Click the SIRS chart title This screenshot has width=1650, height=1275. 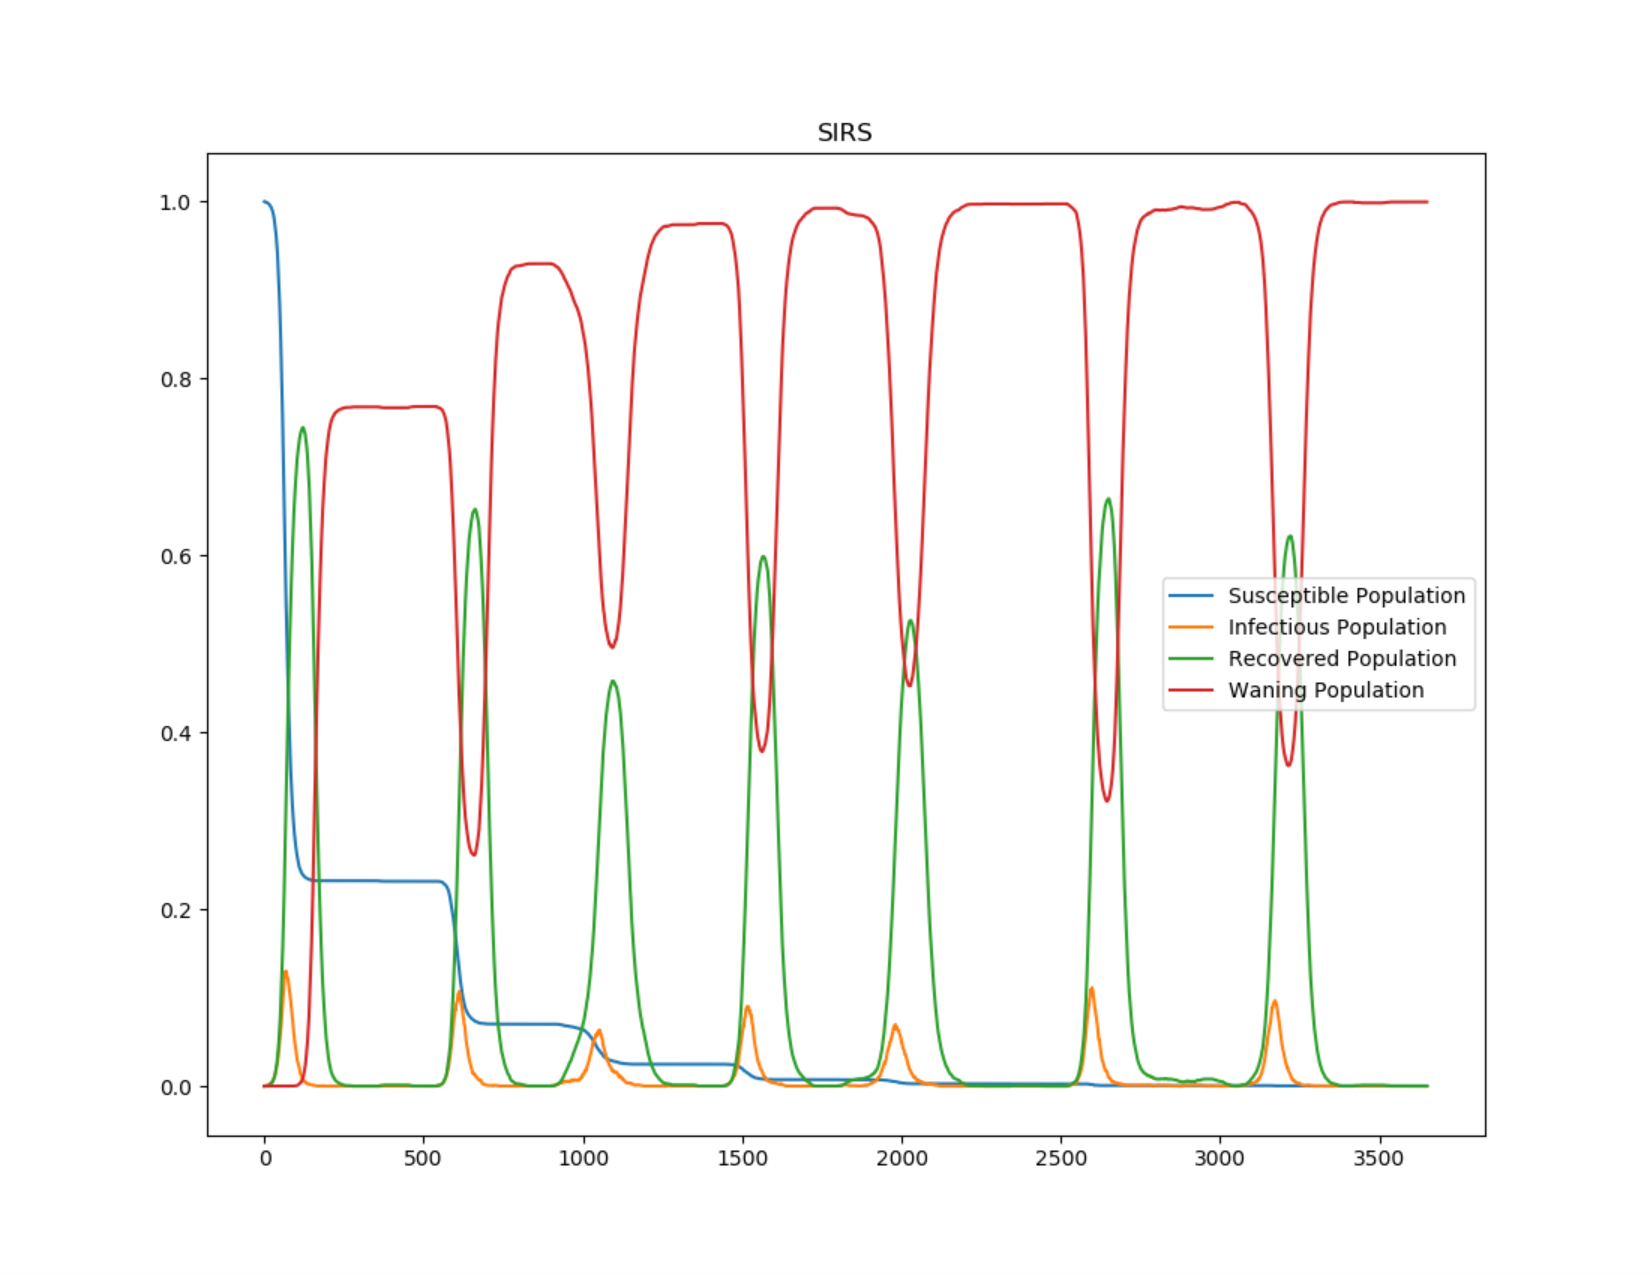(844, 133)
